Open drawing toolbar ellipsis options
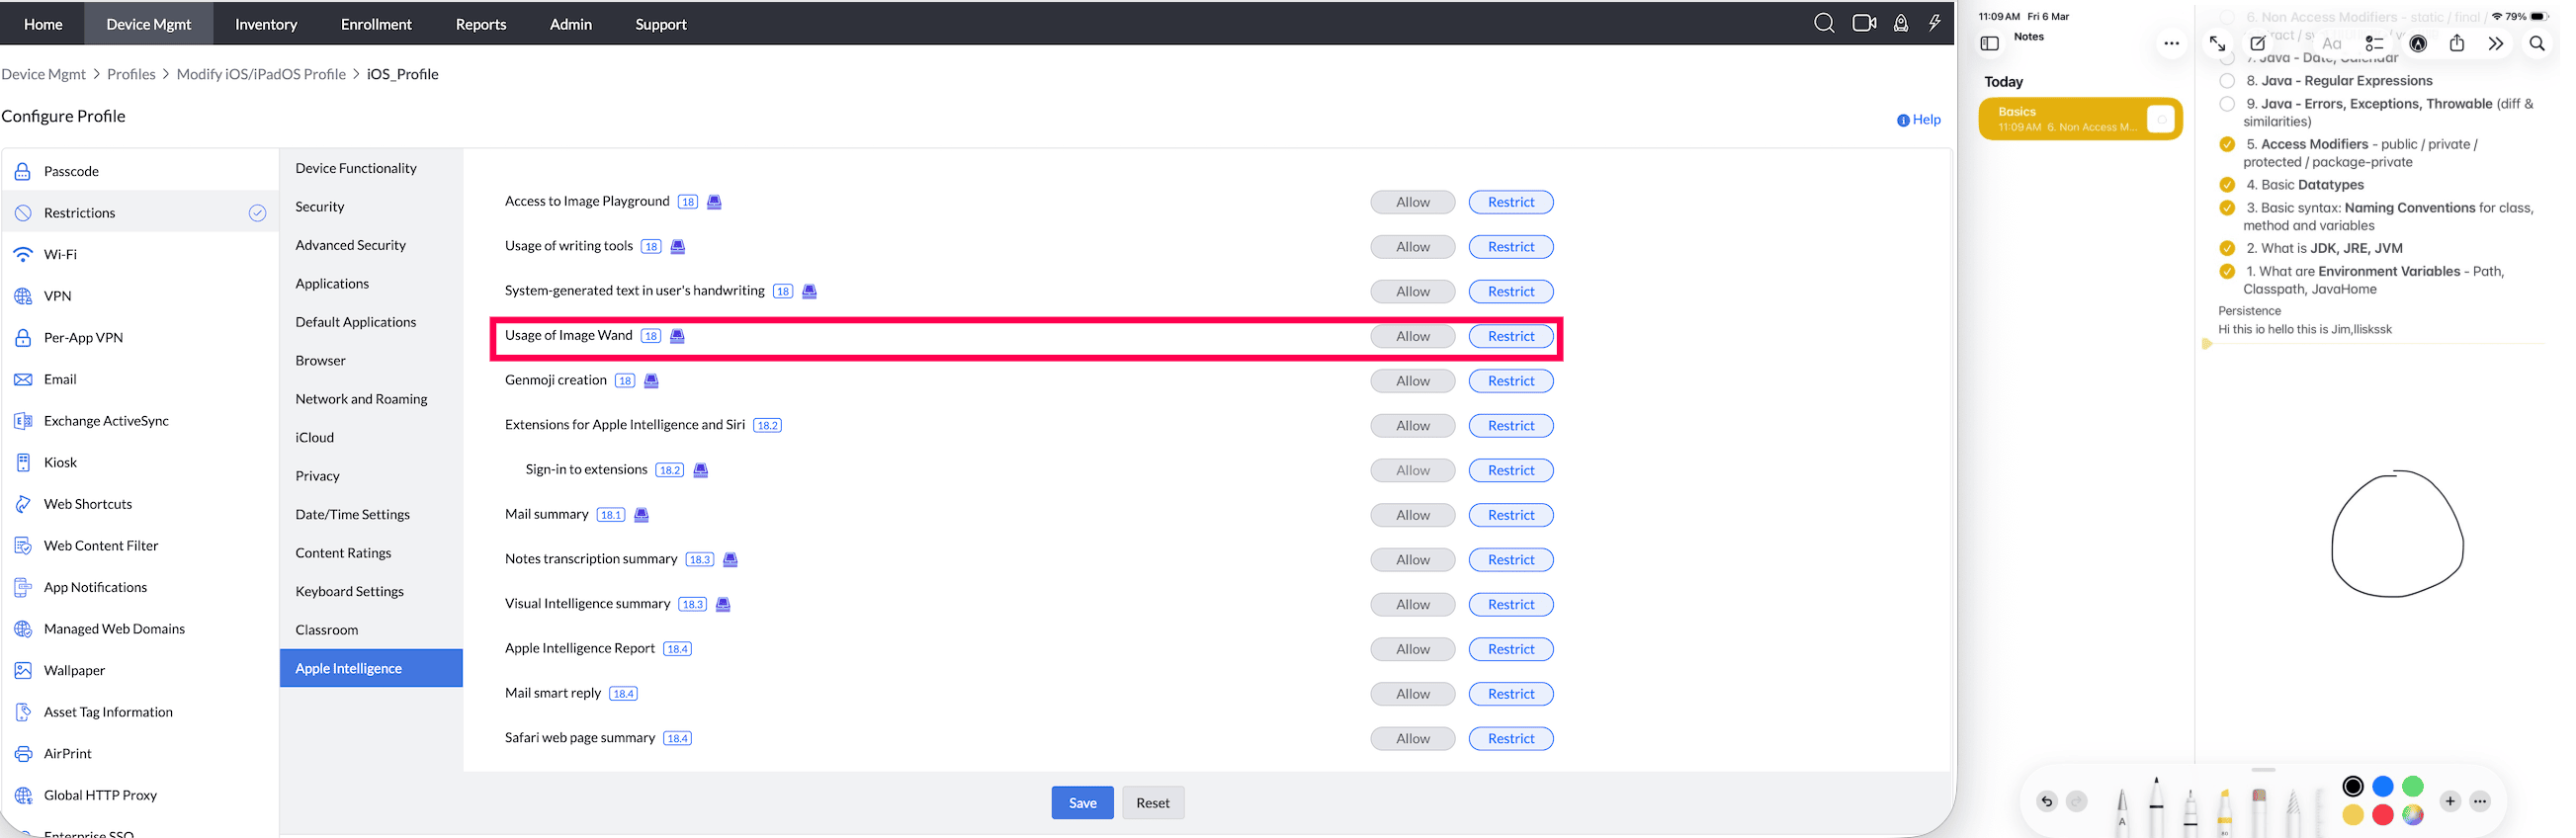Image resolution: width=2576 pixels, height=838 pixels. click(x=2480, y=801)
